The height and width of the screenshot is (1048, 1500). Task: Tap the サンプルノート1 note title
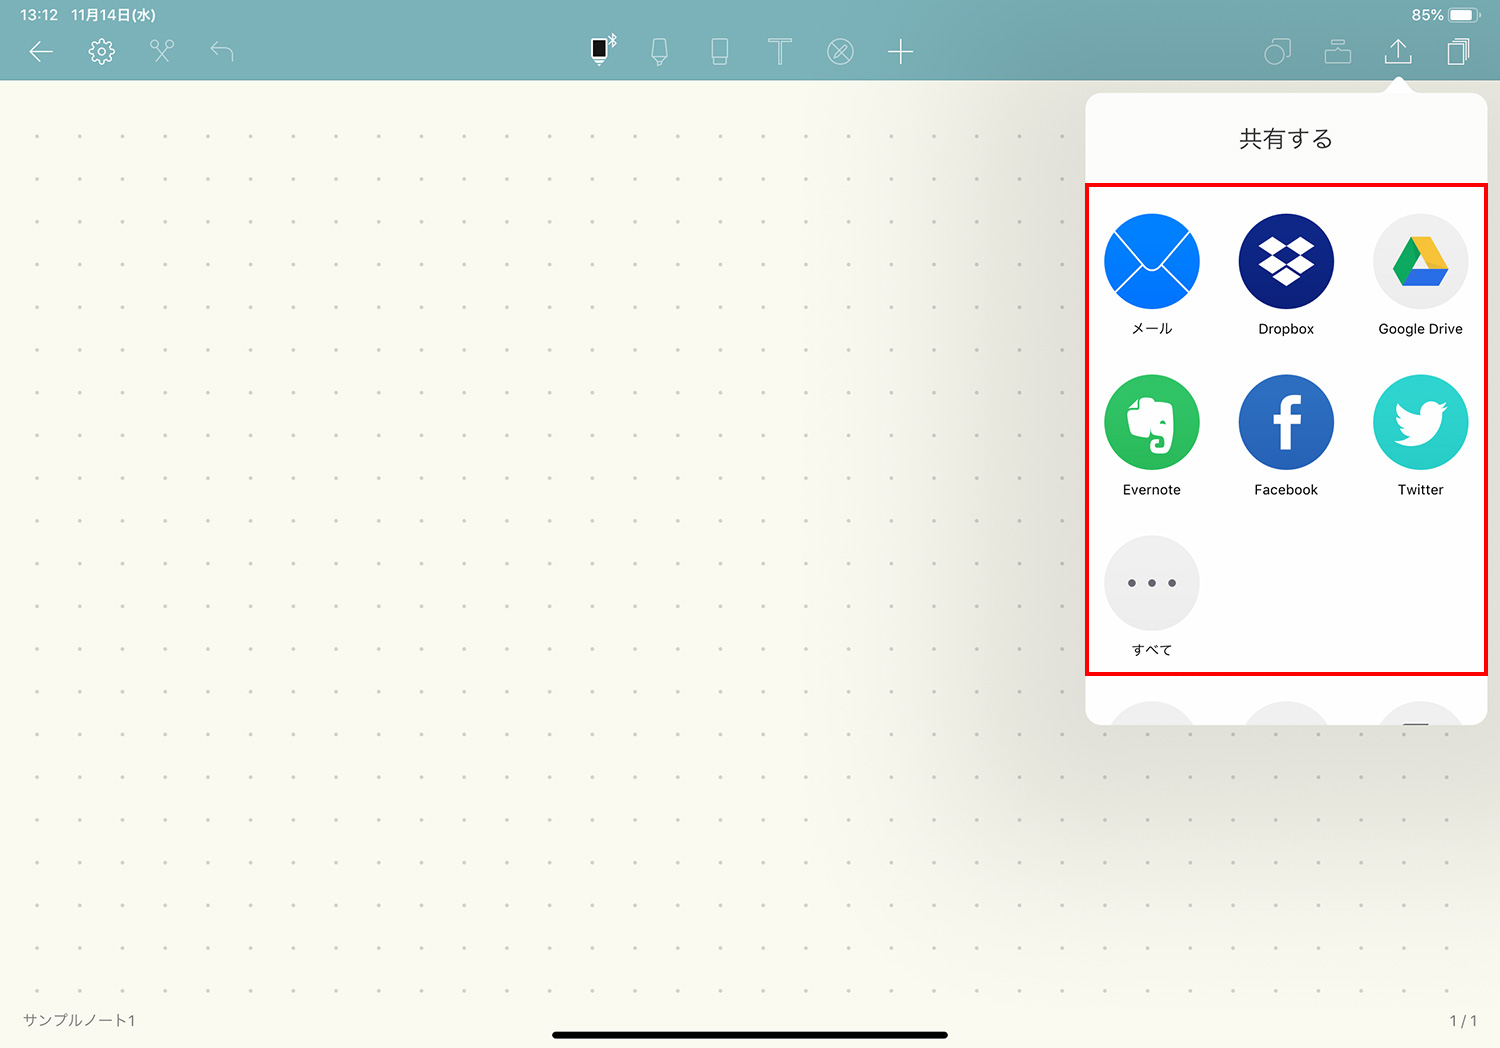pyautogui.click(x=79, y=1020)
